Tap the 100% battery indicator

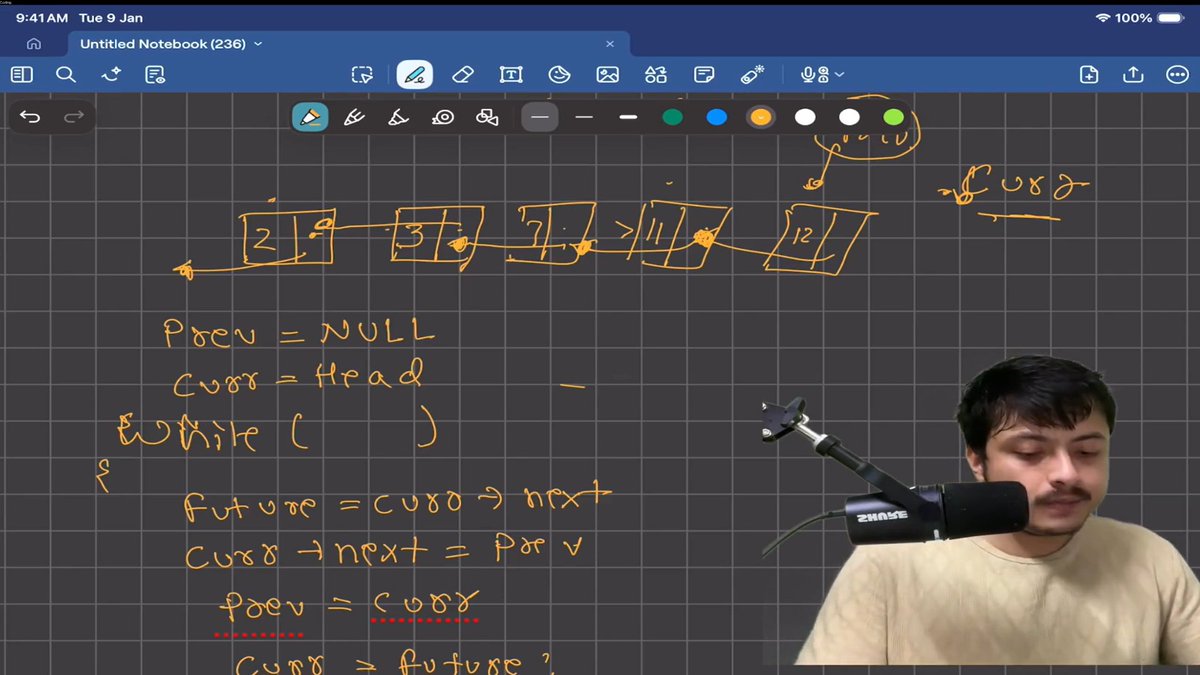tap(1151, 18)
